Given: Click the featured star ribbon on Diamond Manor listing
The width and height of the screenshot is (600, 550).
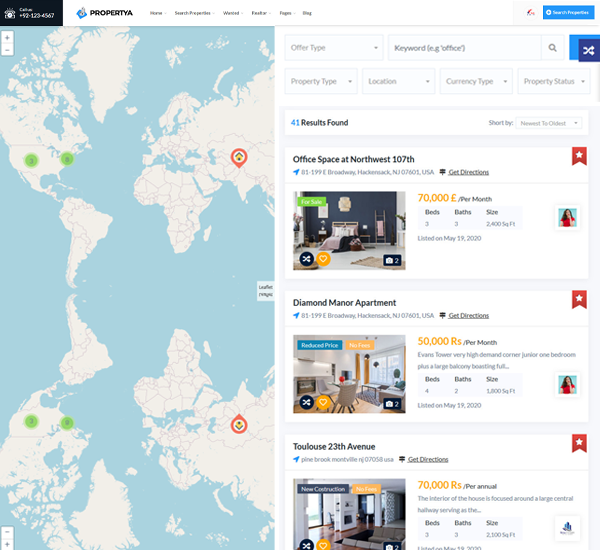Looking at the screenshot, I should 579,299.
